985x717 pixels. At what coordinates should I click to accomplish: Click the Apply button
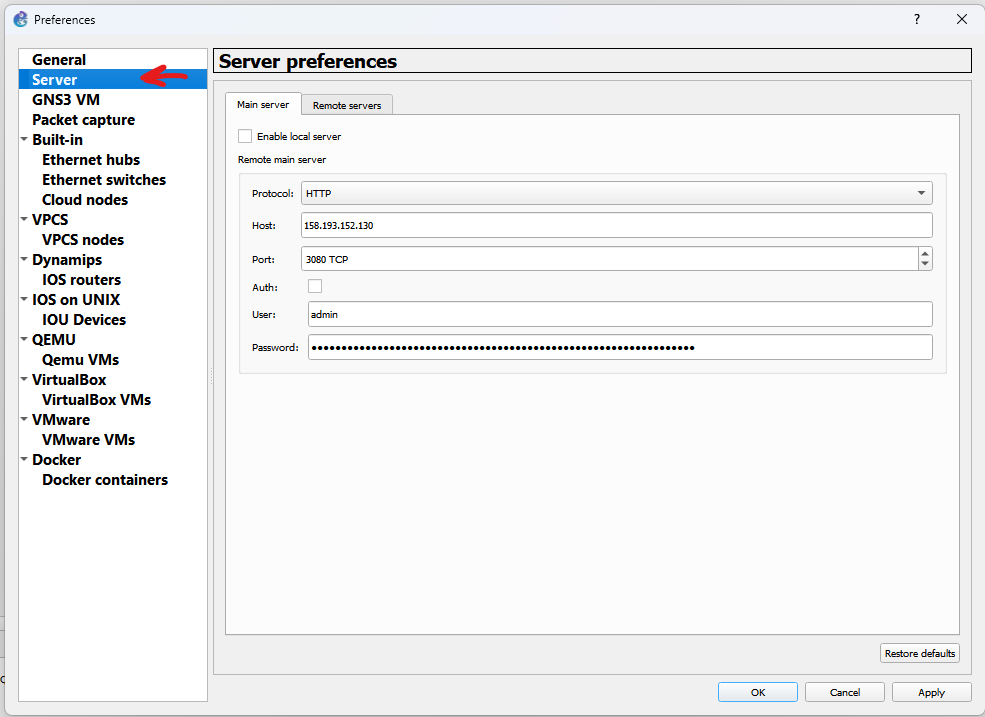932,692
